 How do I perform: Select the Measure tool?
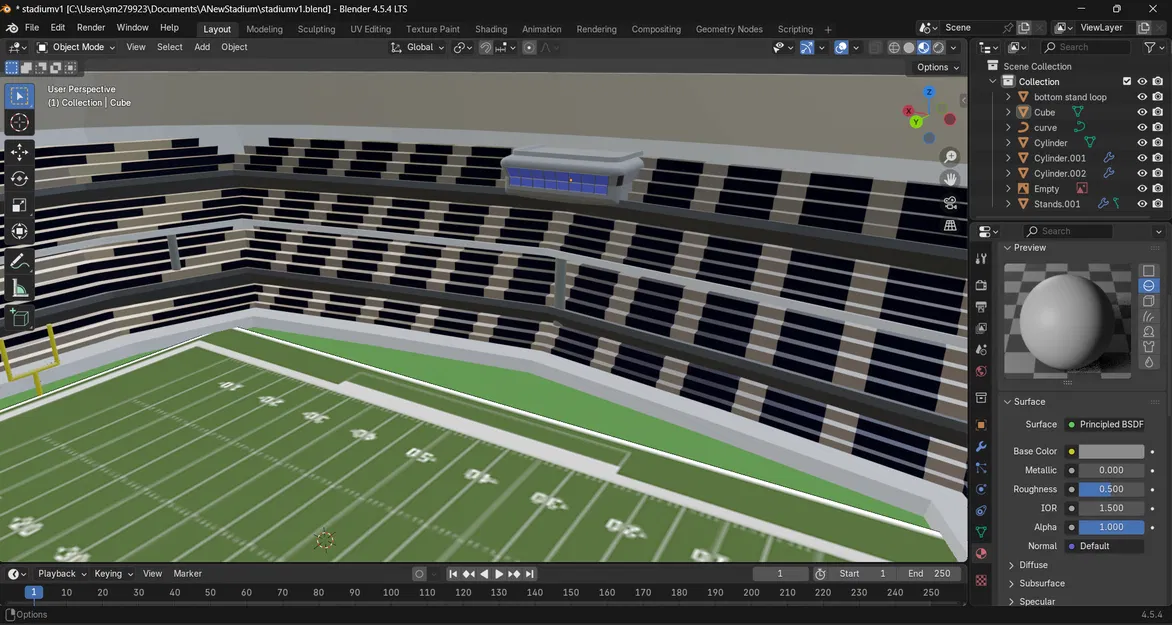pos(19,289)
